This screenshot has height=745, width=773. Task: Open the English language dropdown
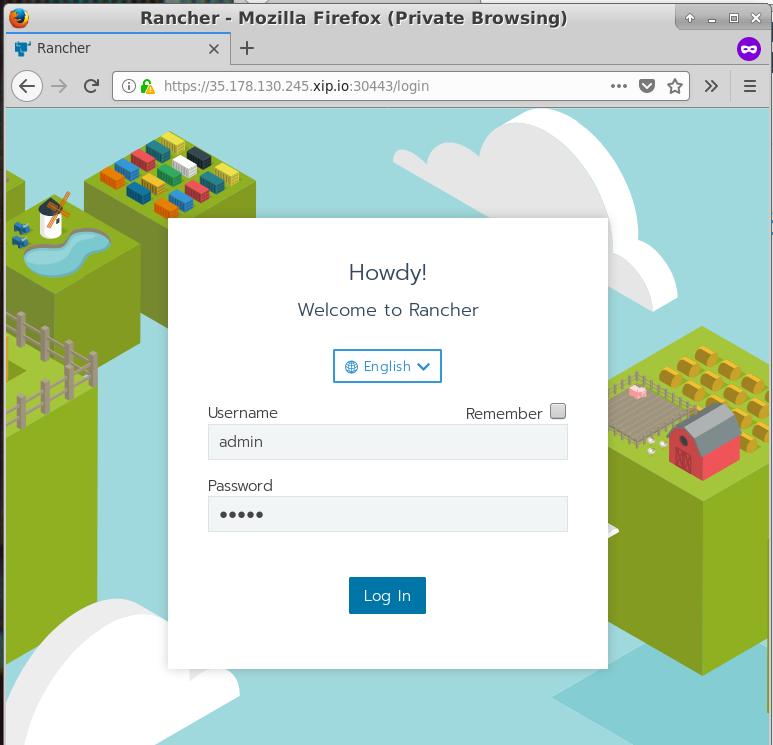[387, 366]
